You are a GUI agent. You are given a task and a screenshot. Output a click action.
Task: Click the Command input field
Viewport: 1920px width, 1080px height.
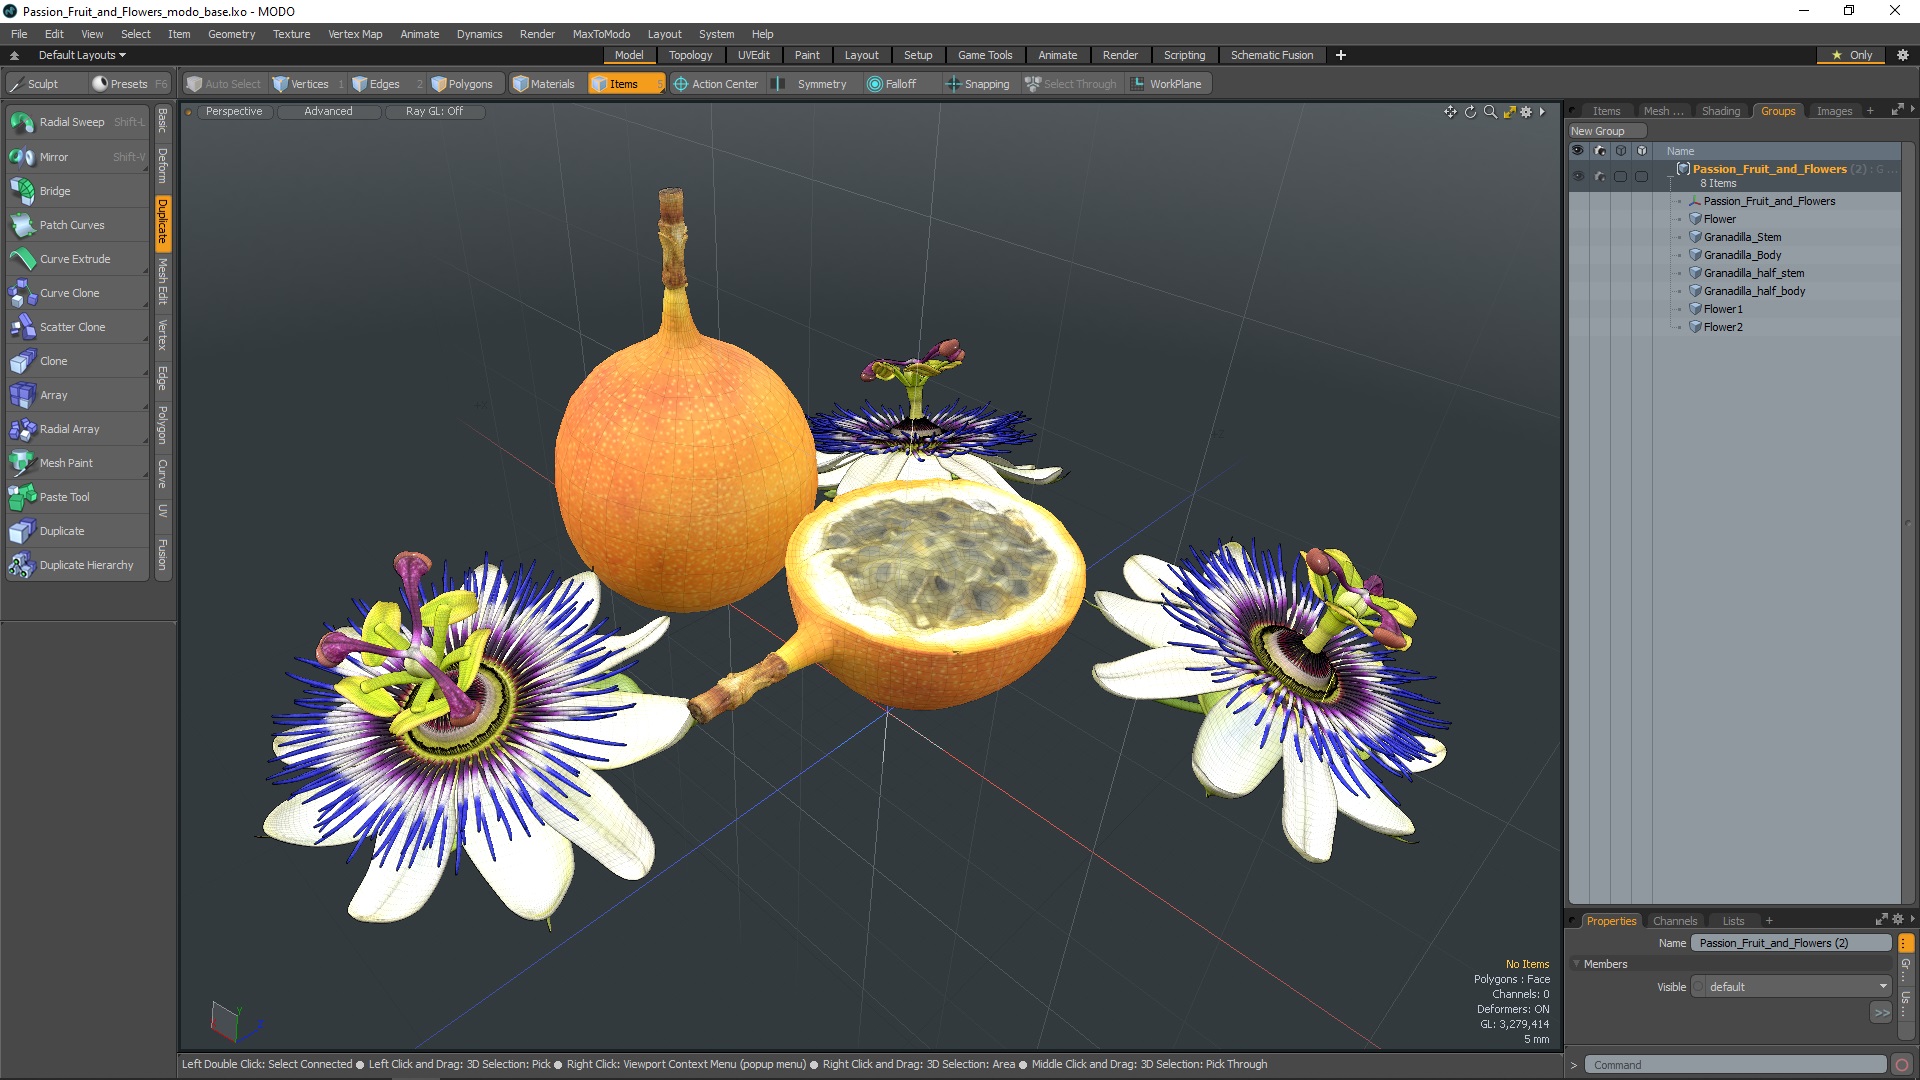[1734, 1065]
